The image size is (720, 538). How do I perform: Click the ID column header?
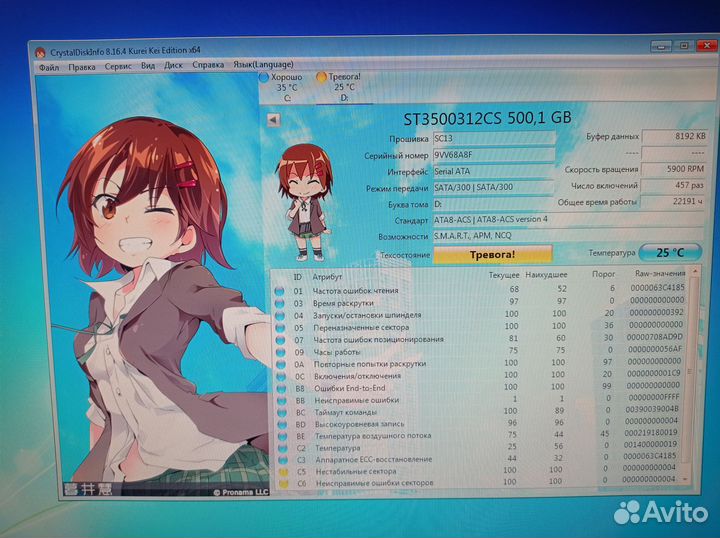click(x=298, y=277)
